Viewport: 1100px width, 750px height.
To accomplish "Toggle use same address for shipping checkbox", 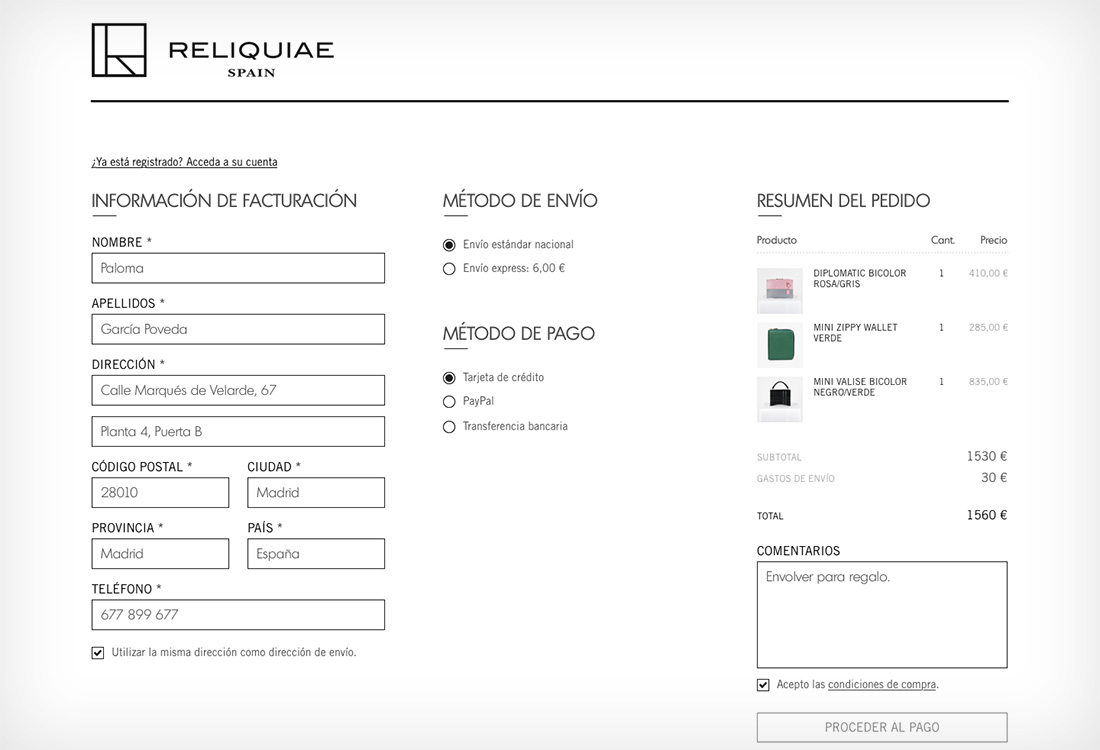I will (x=98, y=653).
